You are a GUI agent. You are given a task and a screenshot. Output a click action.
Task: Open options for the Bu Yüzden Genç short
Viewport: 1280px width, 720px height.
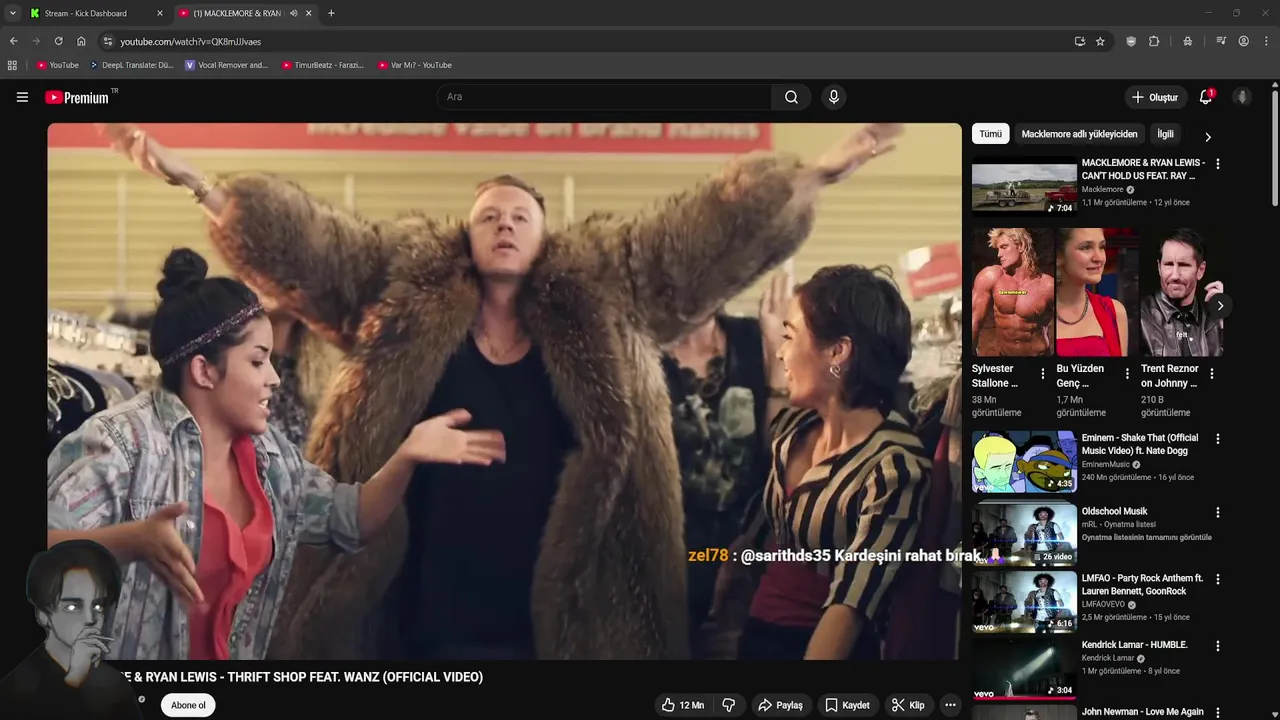[x=1127, y=374]
